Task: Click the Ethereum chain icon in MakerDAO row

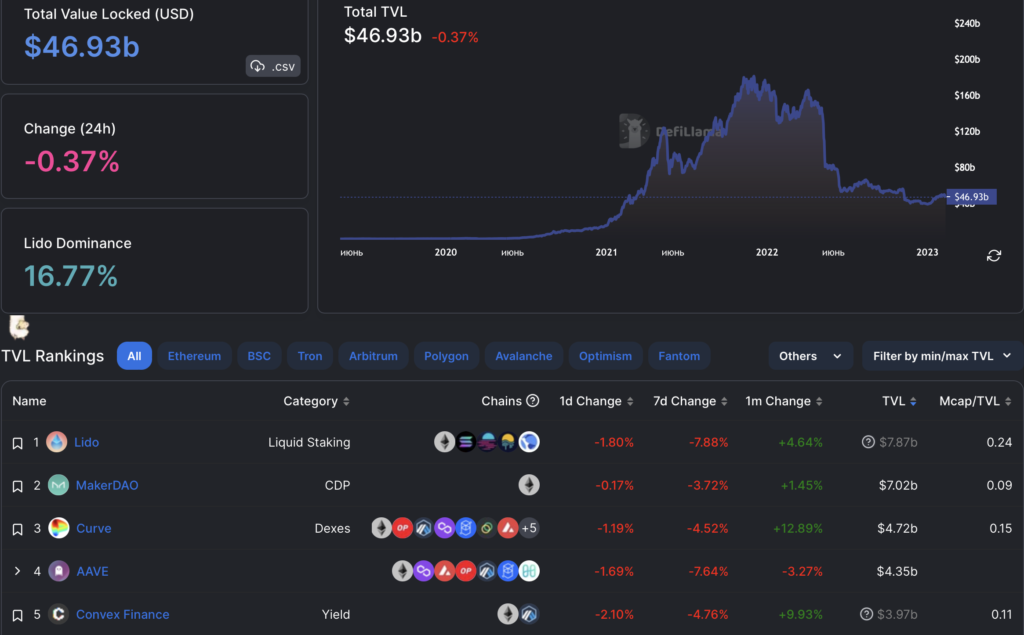Action: click(529, 485)
